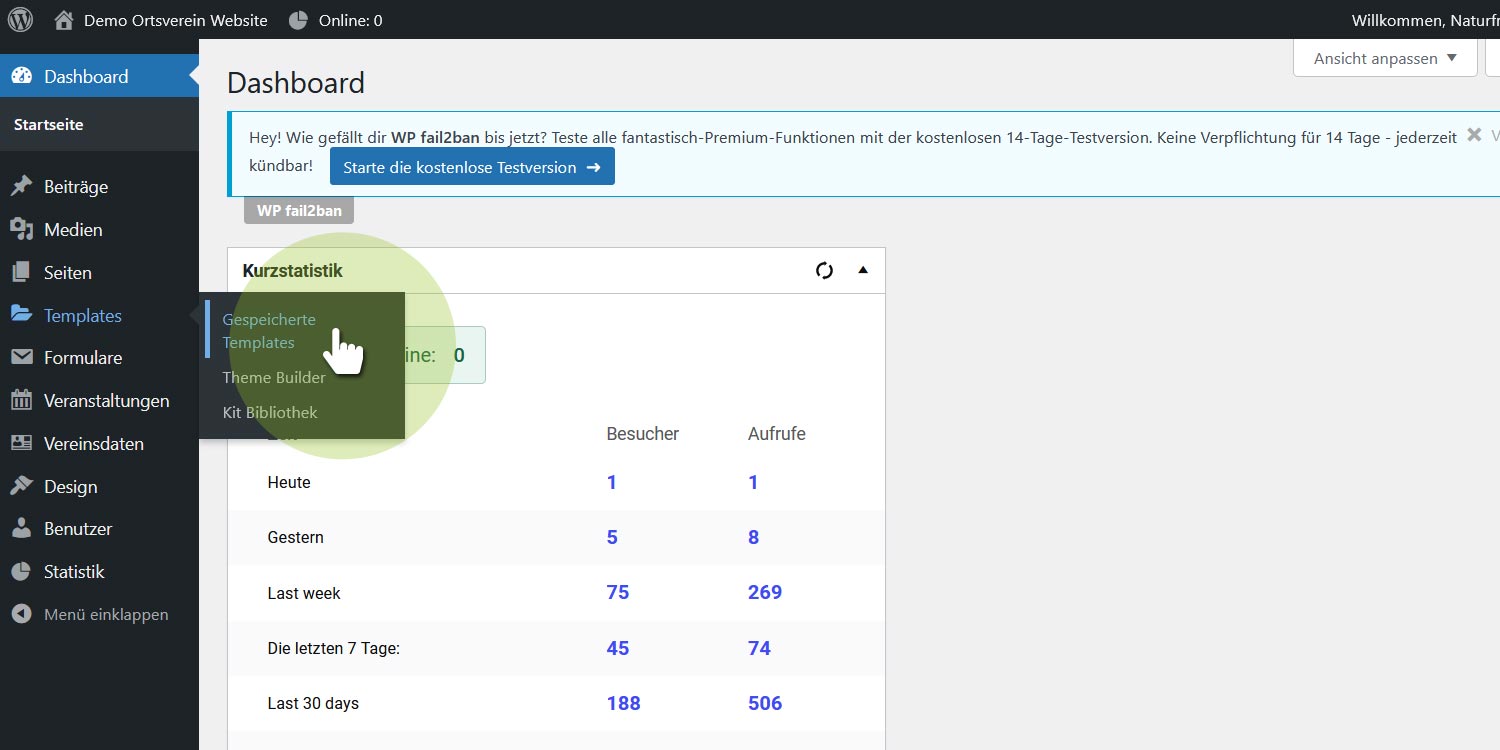This screenshot has width=1500, height=750.
Task: Click last 7 days visitors 45
Action: pyautogui.click(x=618, y=648)
